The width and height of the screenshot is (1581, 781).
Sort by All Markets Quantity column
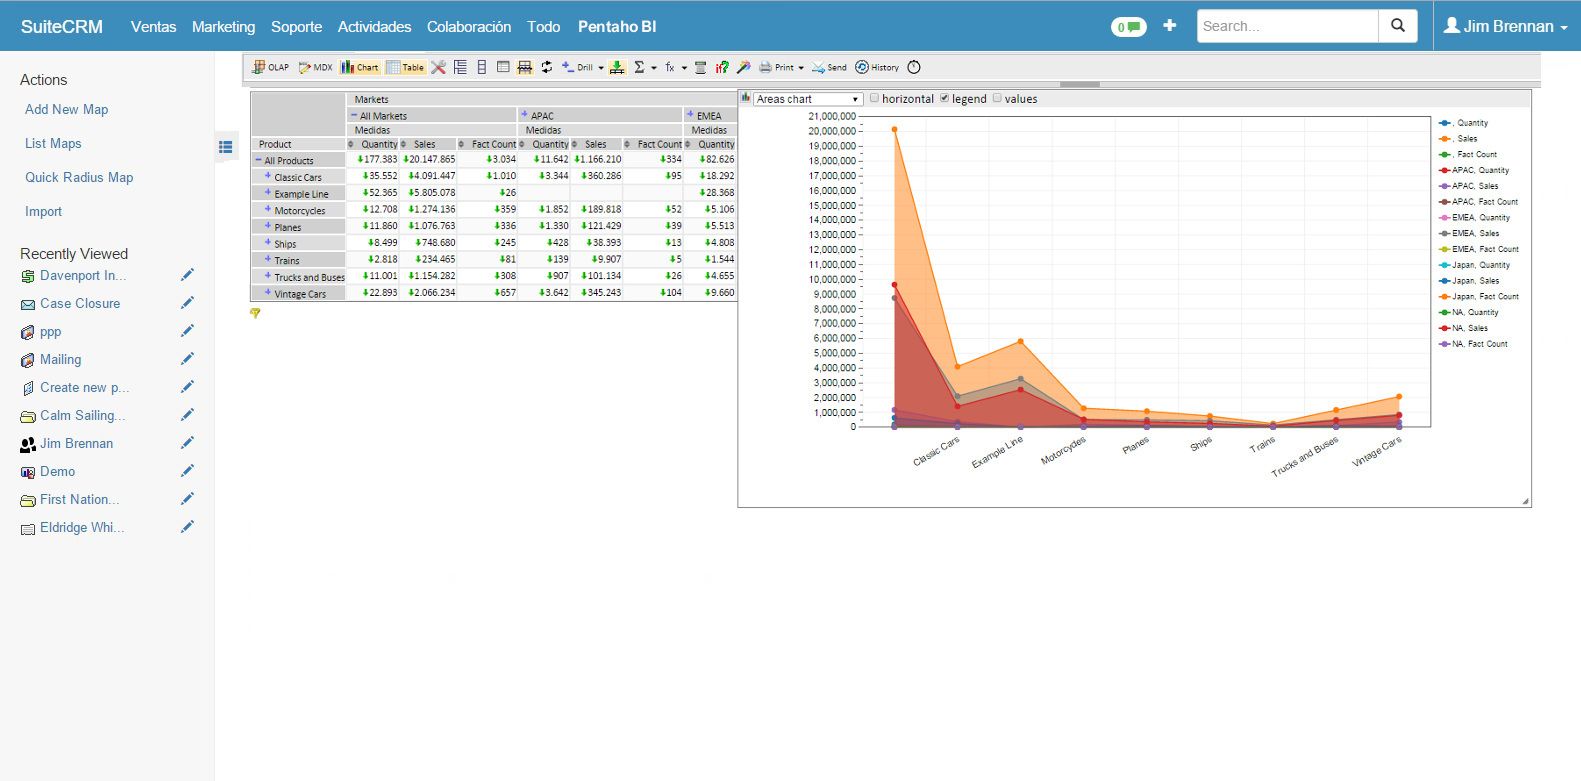(351, 144)
